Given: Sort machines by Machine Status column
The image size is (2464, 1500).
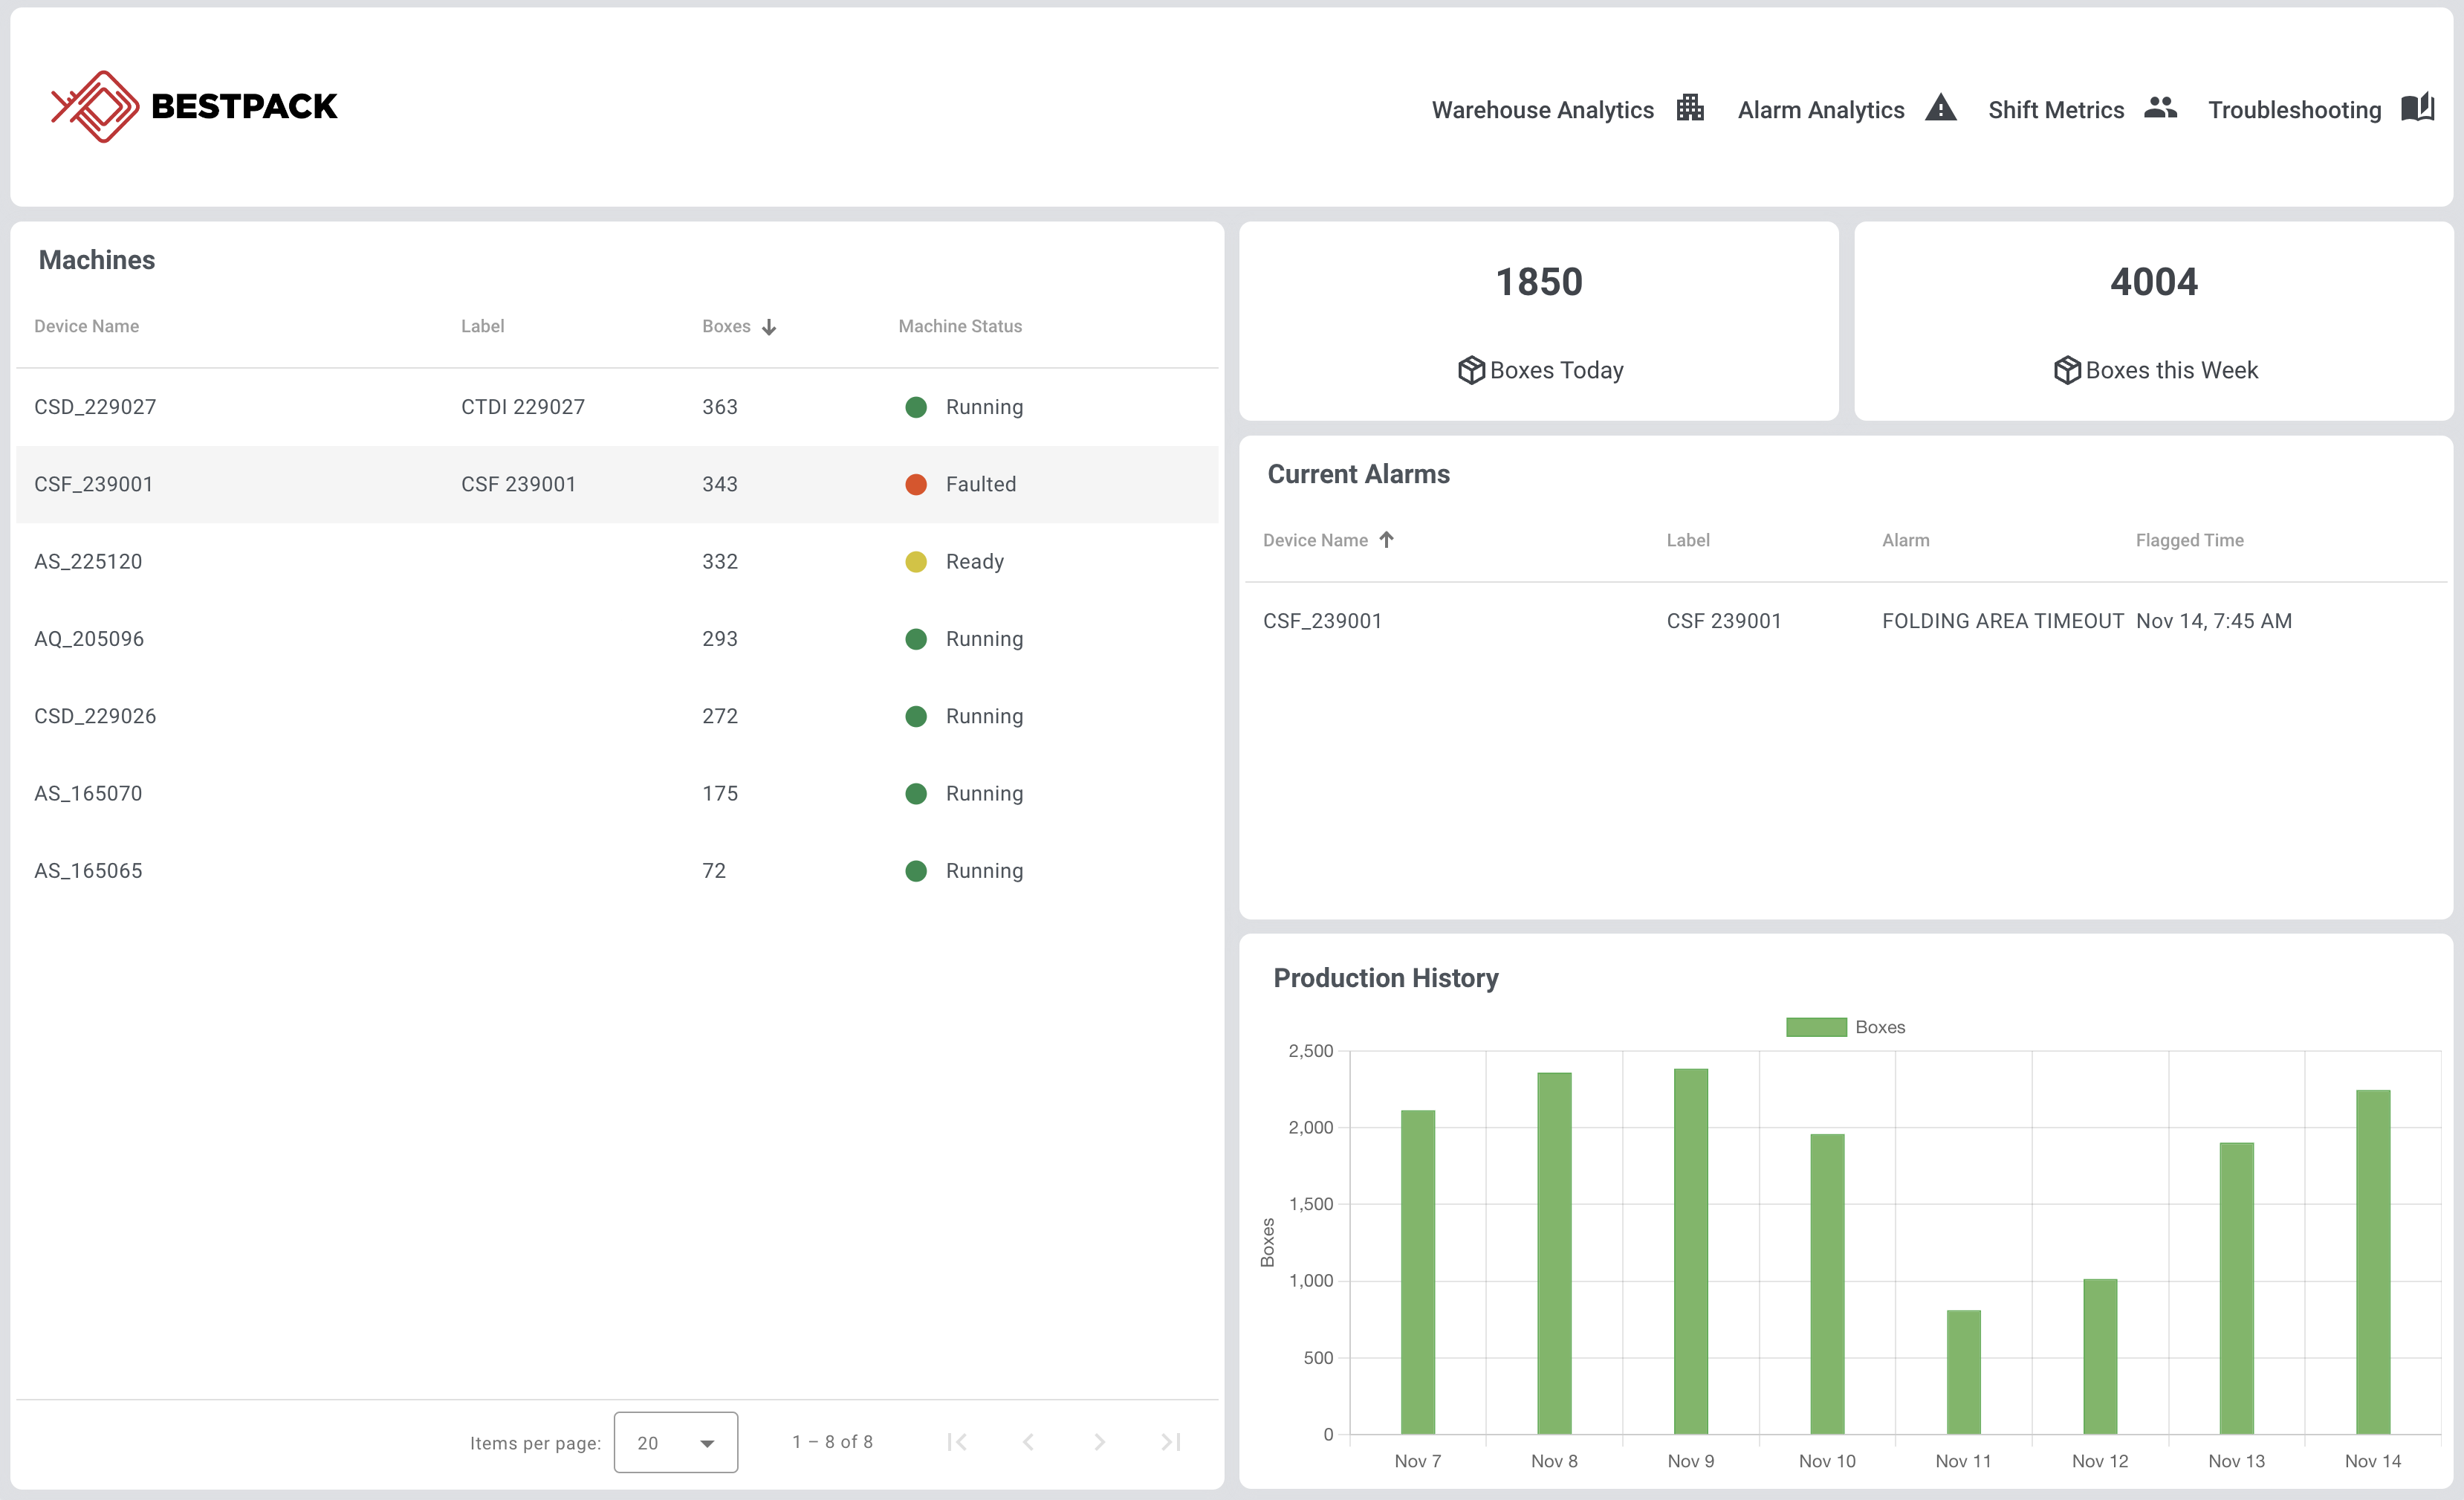Looking at the screenshot, I should (x=960, y=326).
